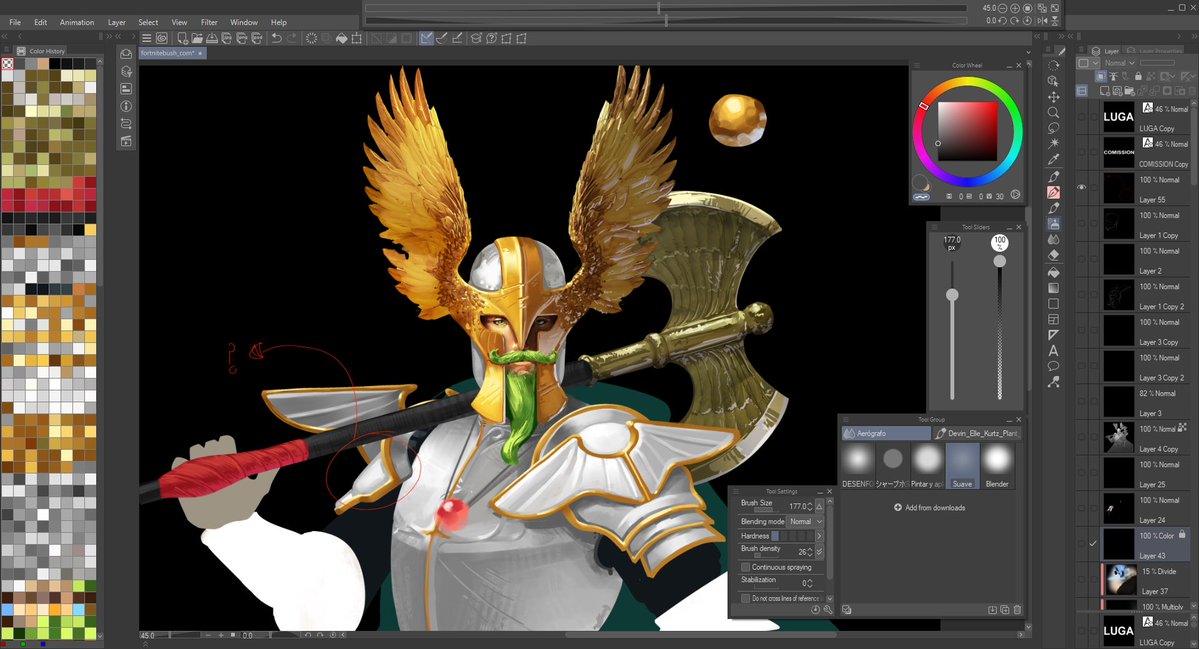Open Brush Size dynamics button

819,506
